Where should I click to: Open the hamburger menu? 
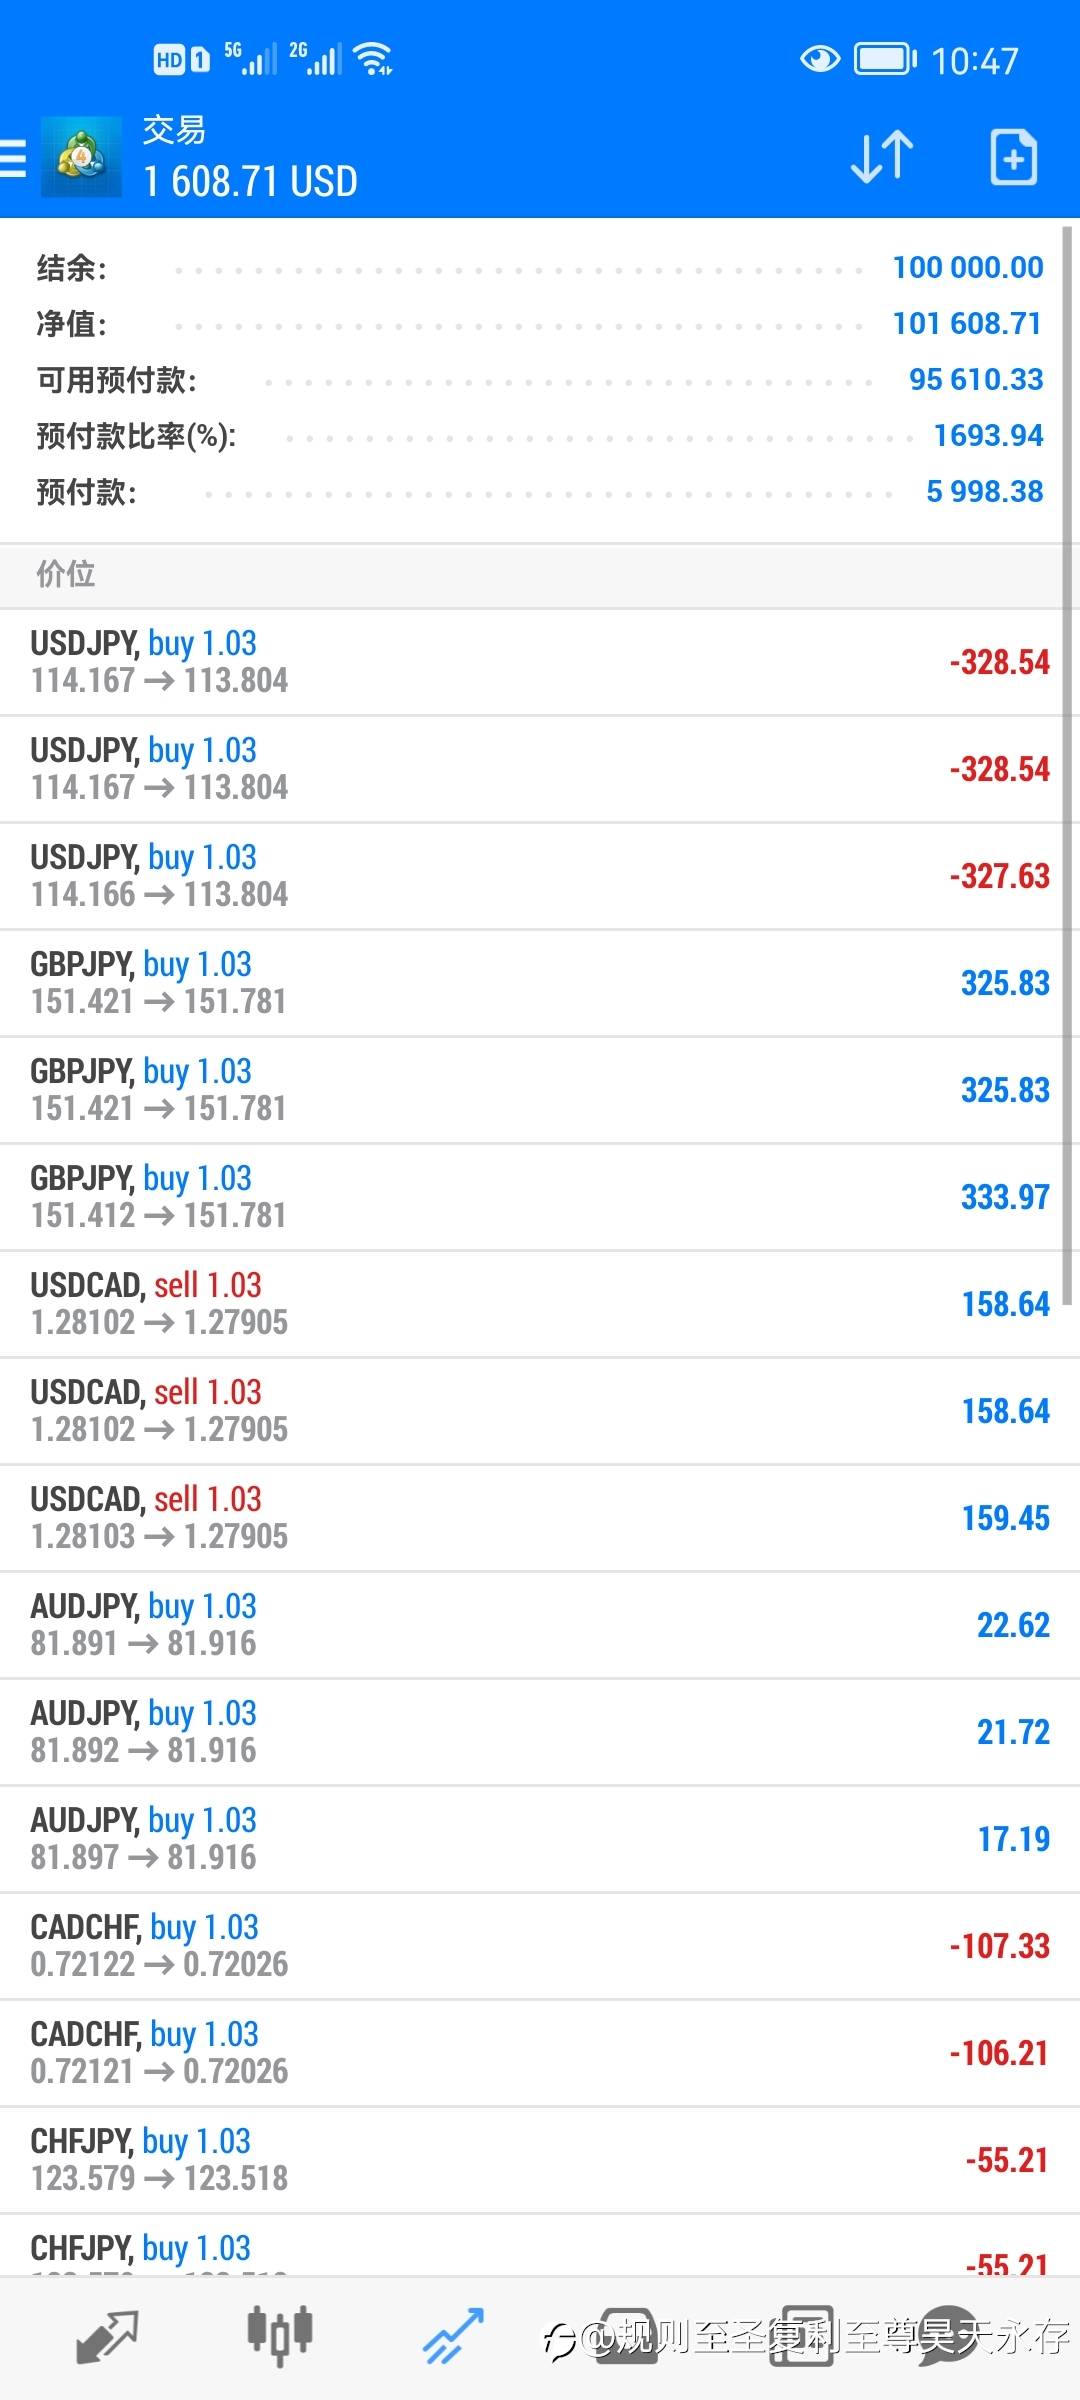pos(13,158)
